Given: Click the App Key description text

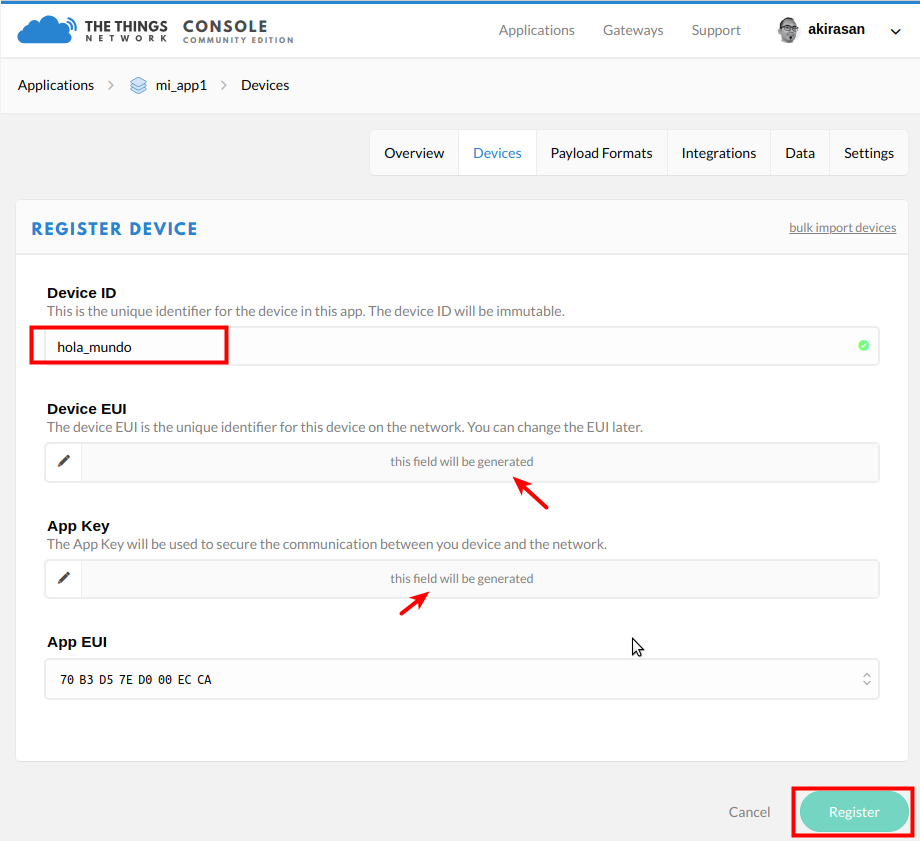Looking at the screenshot, I should [327, 544].
